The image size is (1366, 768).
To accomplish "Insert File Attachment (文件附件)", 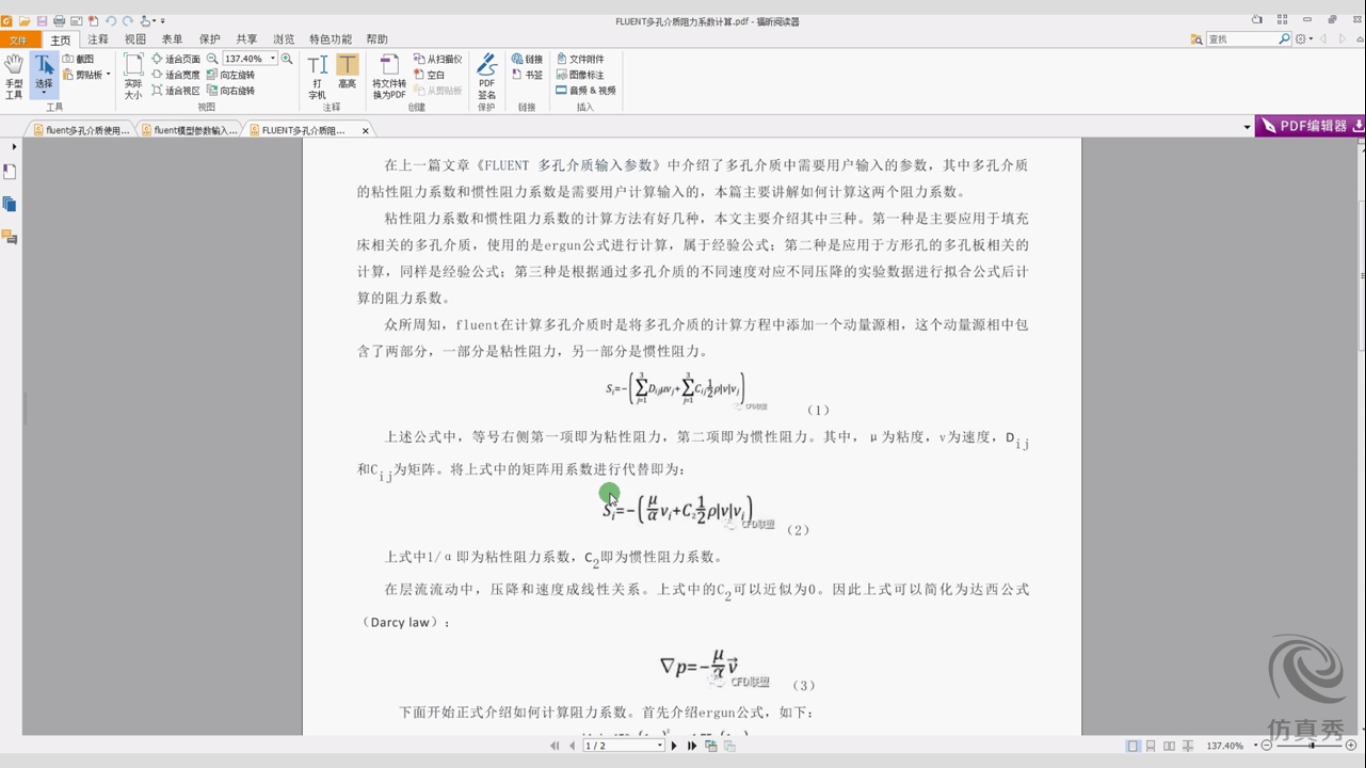I will [580, 59].
